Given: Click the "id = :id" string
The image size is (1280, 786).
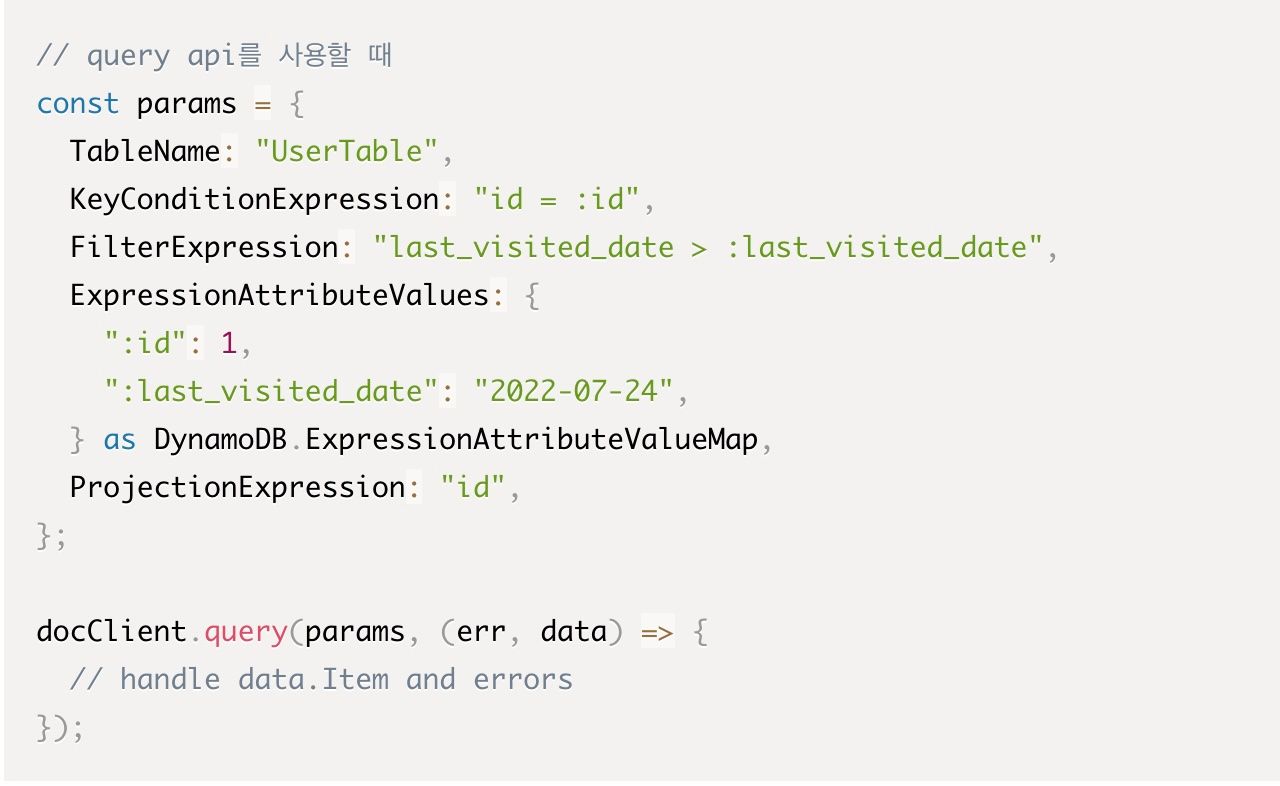Looking at the screenshot, I should 556,199.
